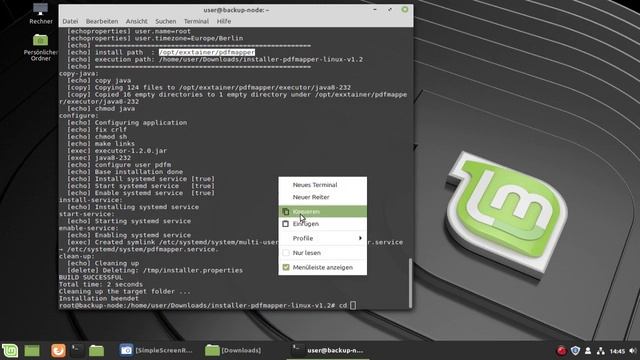Click the terminal vertical scrollbar thumb
Image resolution: width=640 pixels, height=360 pixels.
coord(410,283)
